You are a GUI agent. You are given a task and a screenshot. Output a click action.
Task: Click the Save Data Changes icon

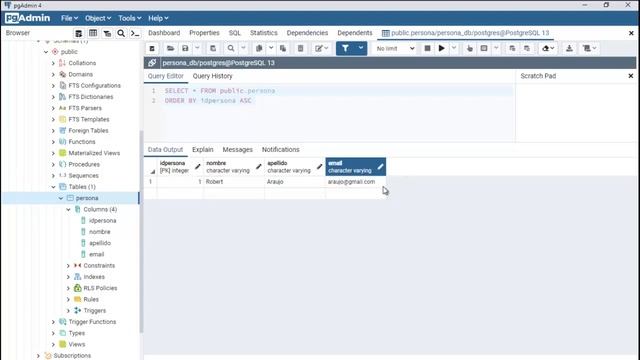[213, 48]
